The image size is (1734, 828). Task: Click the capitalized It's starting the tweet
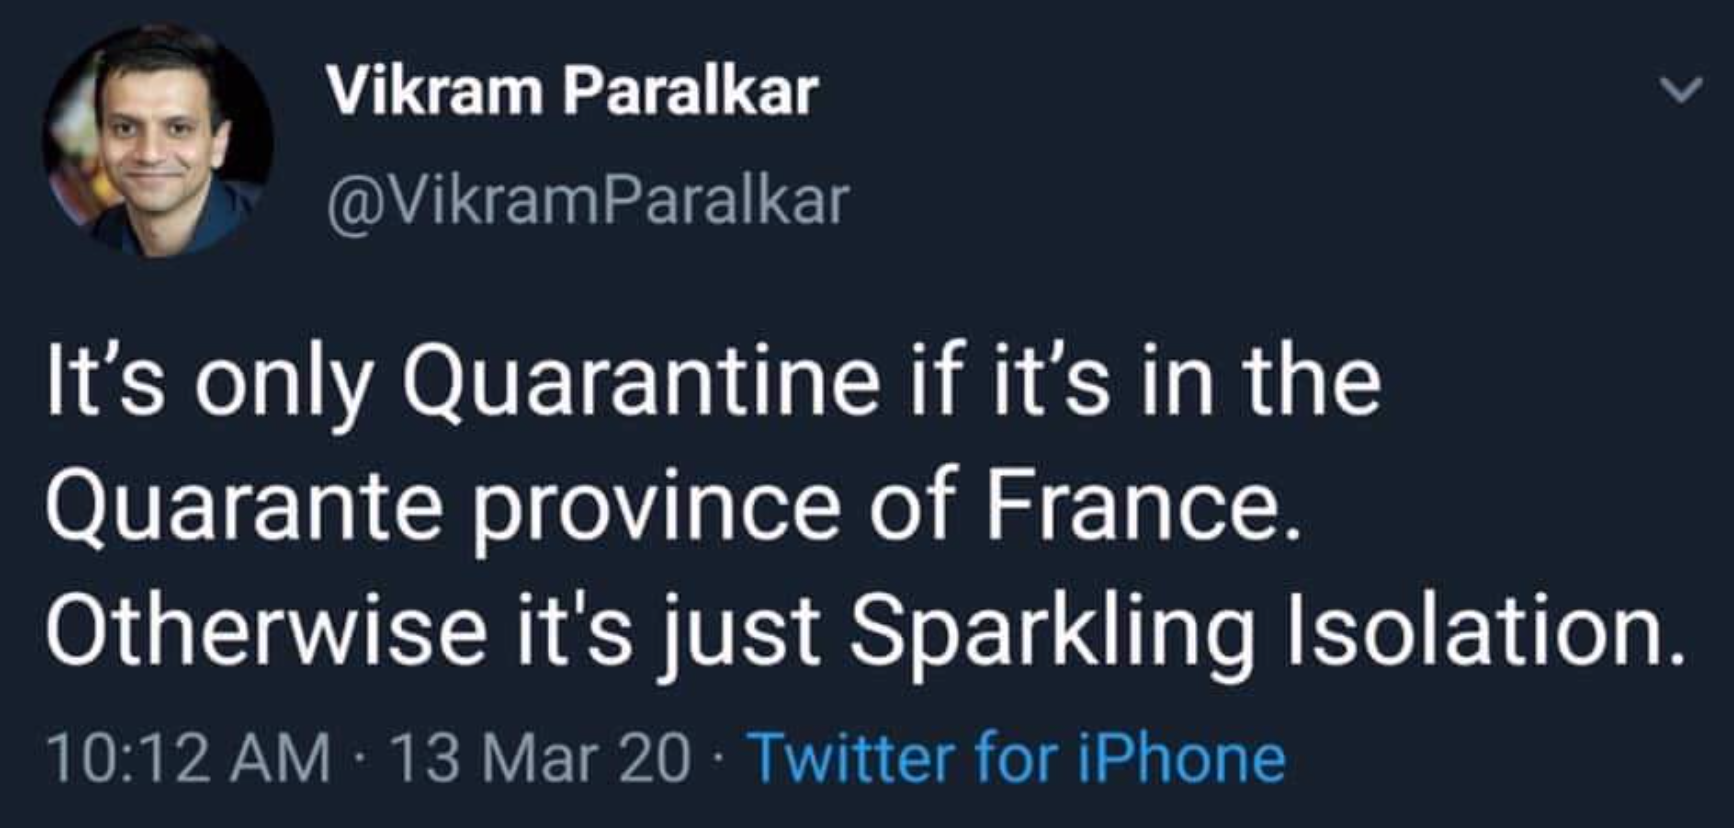tap(104, 382)
